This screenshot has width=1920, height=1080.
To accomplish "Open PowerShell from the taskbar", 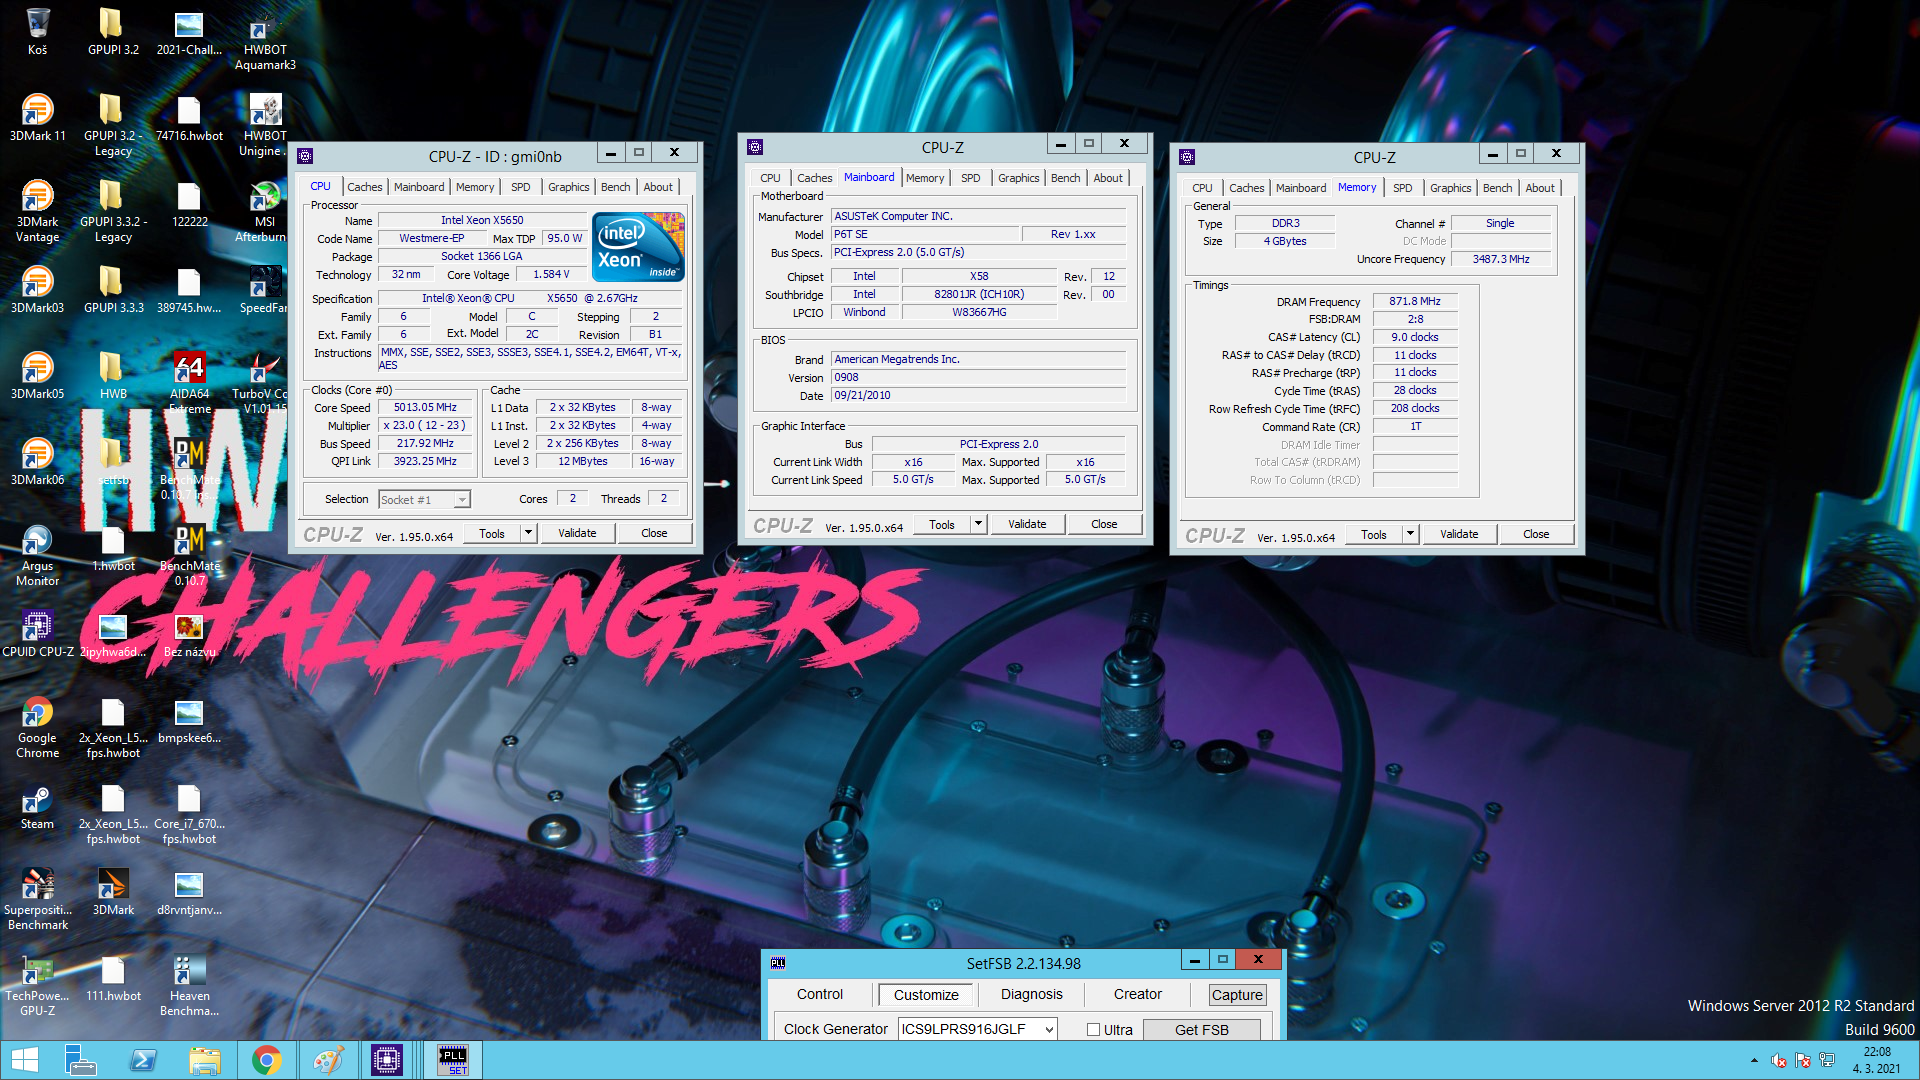I will tap(143, 1060).
